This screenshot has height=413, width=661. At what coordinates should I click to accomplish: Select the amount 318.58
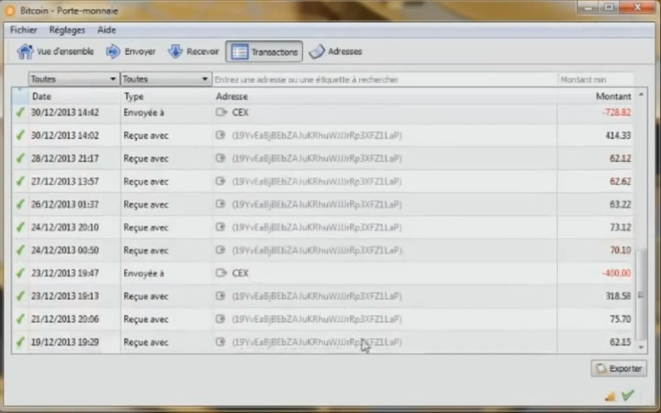click(x=618, y=296)
